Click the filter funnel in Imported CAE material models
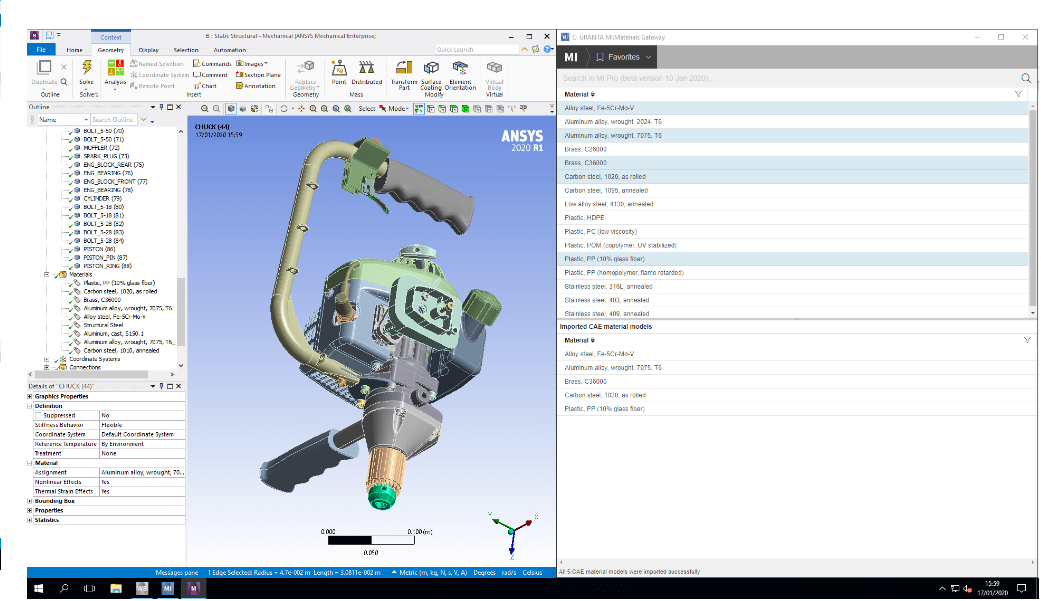 [x=1027, y=340]
